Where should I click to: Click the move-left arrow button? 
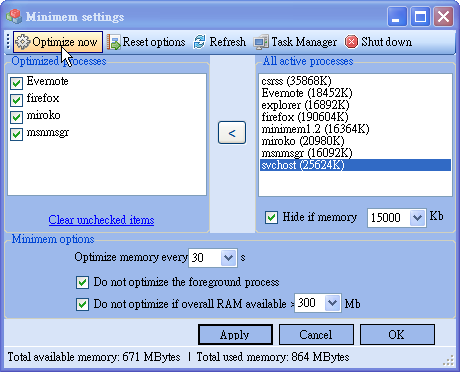232,133
